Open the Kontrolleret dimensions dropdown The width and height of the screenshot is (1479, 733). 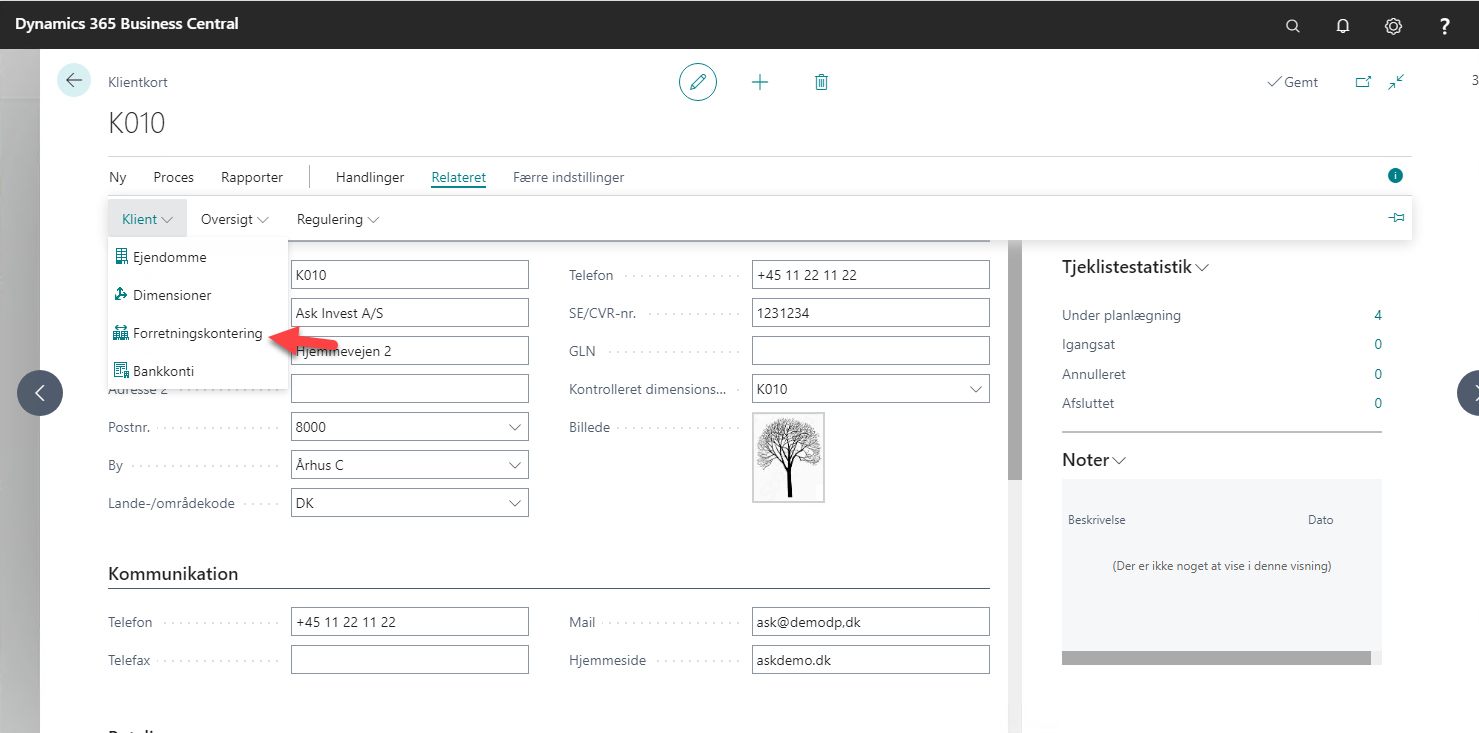tap(977, 389)
